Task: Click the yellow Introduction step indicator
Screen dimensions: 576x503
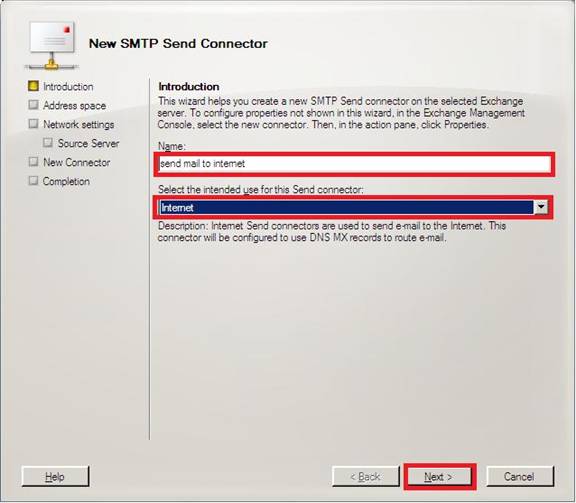Action: (x=33, y=86)
